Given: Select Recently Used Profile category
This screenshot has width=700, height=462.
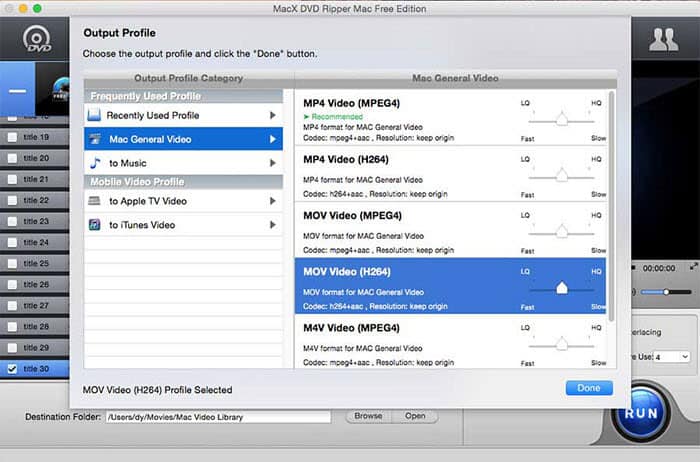Looking at the screenshot, I should tap(183, 115).
